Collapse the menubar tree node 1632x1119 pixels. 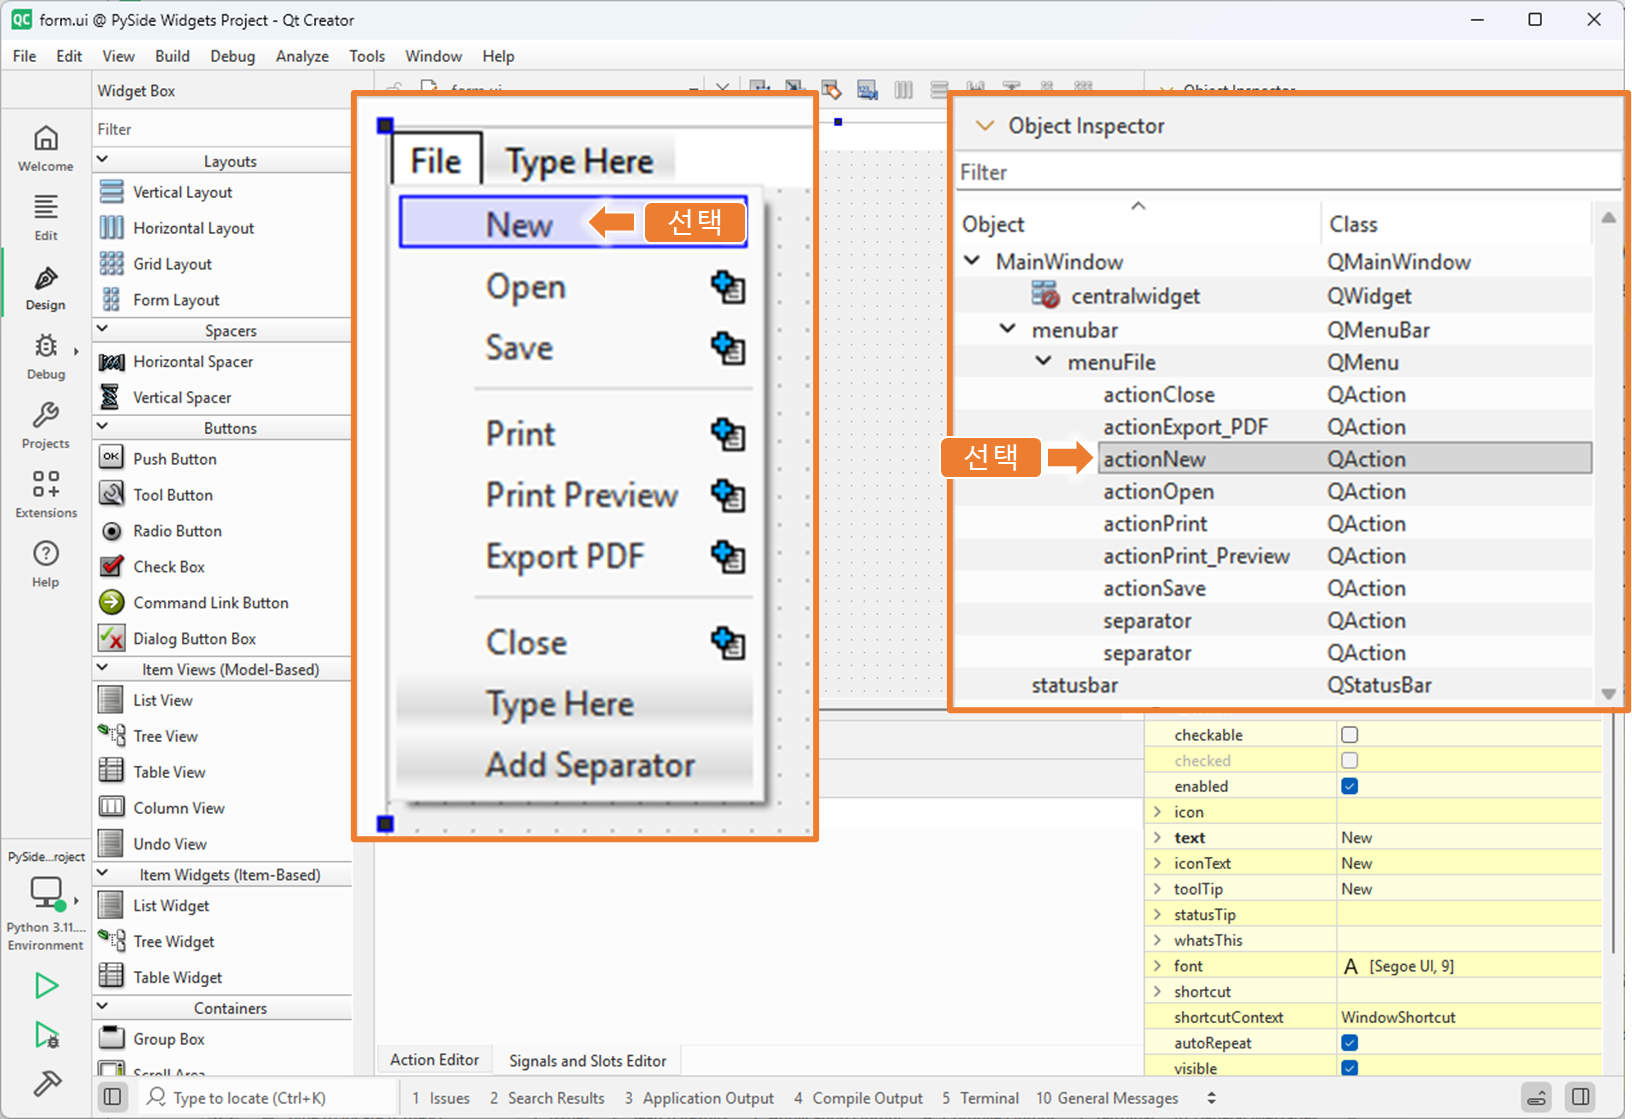coord(1008,329)
